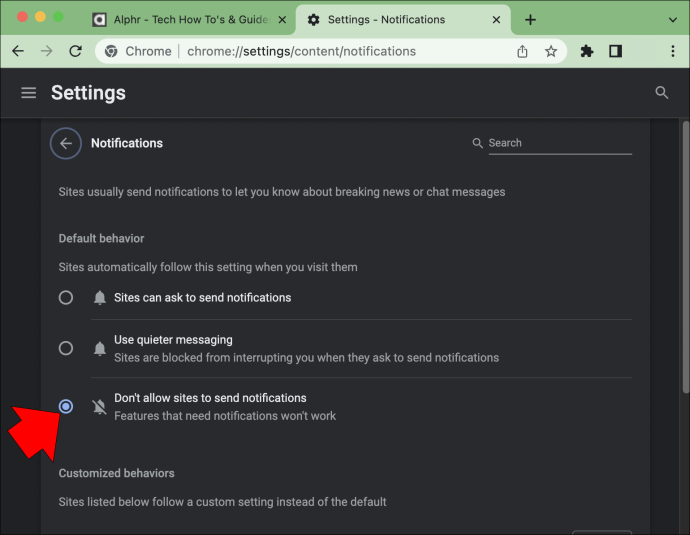Click the page's vertical scrollbar

pos(685,257)
